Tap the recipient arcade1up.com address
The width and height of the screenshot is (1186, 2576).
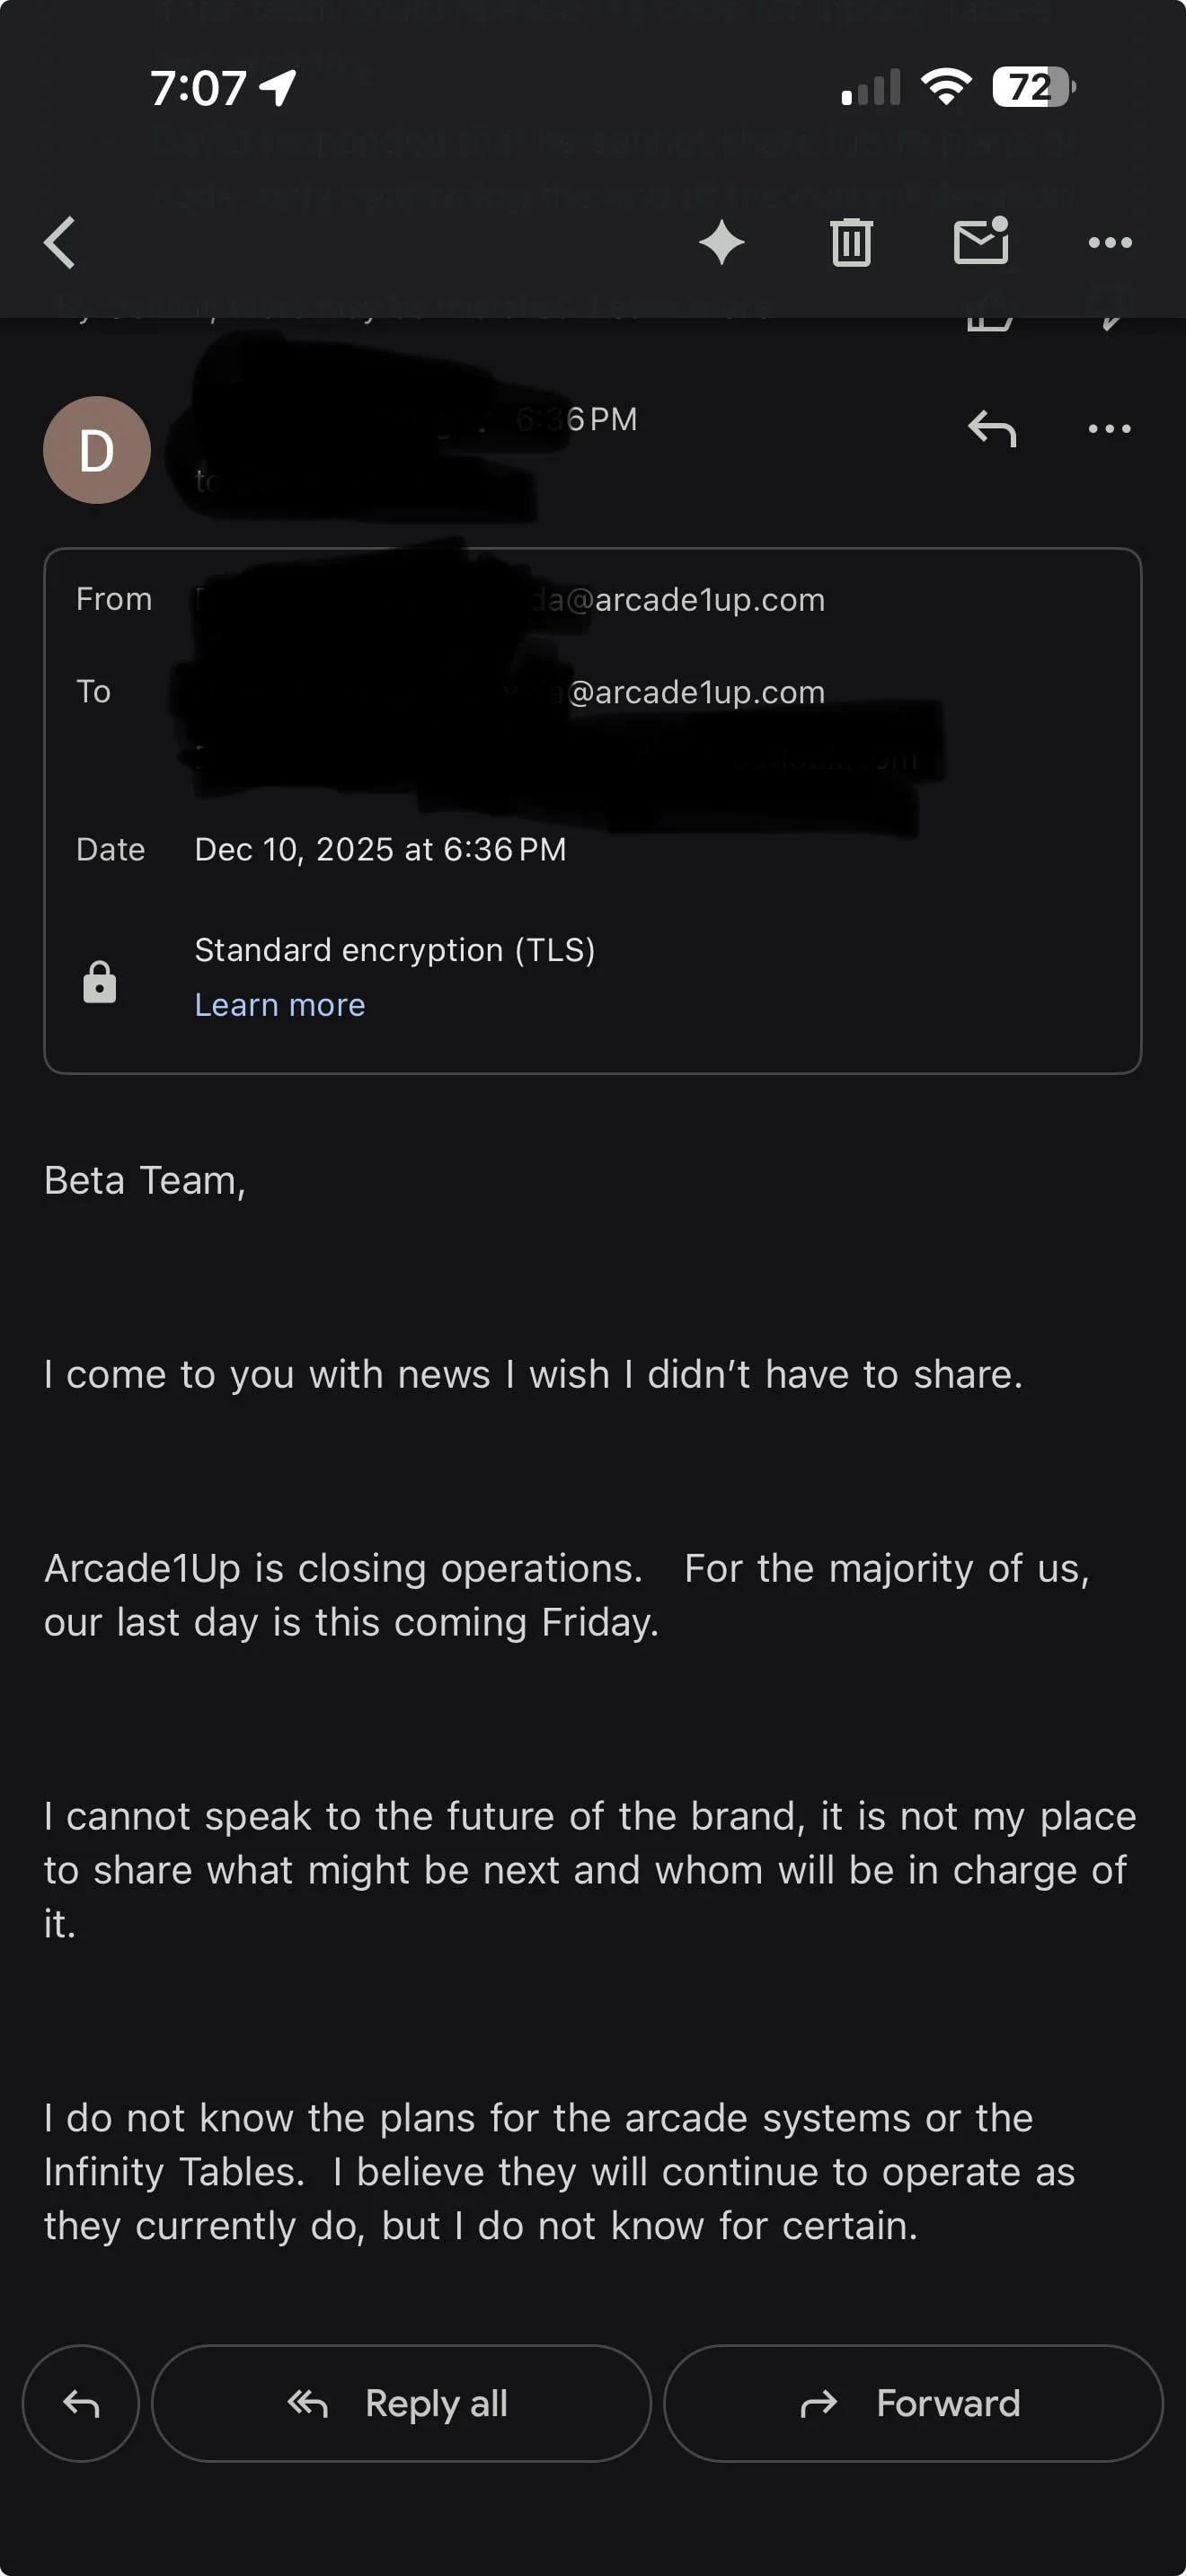click(x=697, y=690)
